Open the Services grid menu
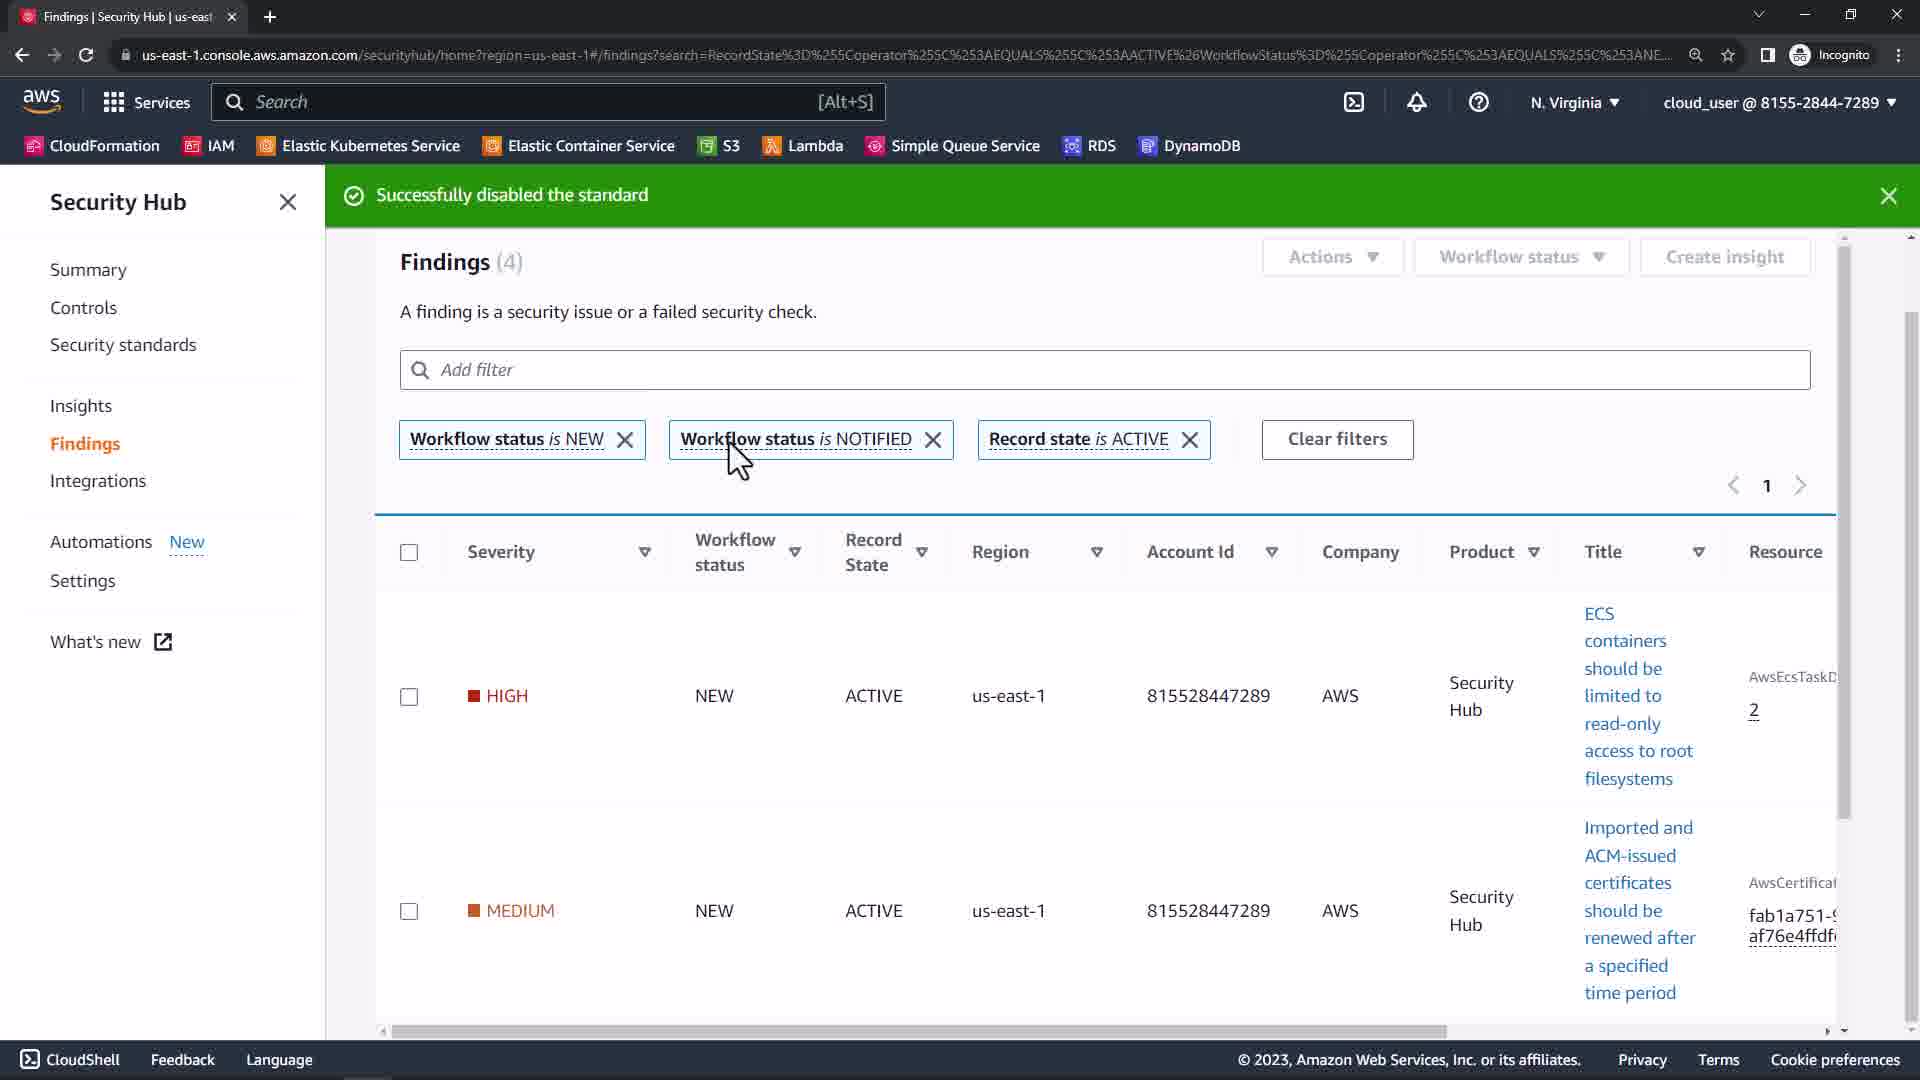Image resolution: width=1920 pixels, height=1080 pixels. point(146,102)
